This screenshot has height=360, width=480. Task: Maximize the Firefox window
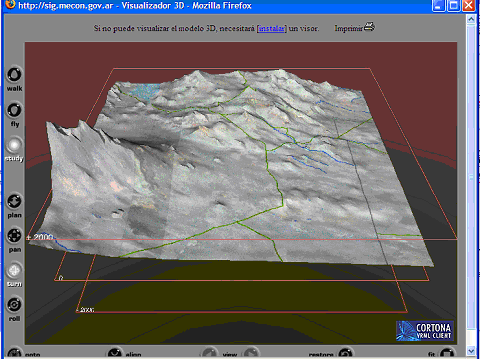(454, 6)
